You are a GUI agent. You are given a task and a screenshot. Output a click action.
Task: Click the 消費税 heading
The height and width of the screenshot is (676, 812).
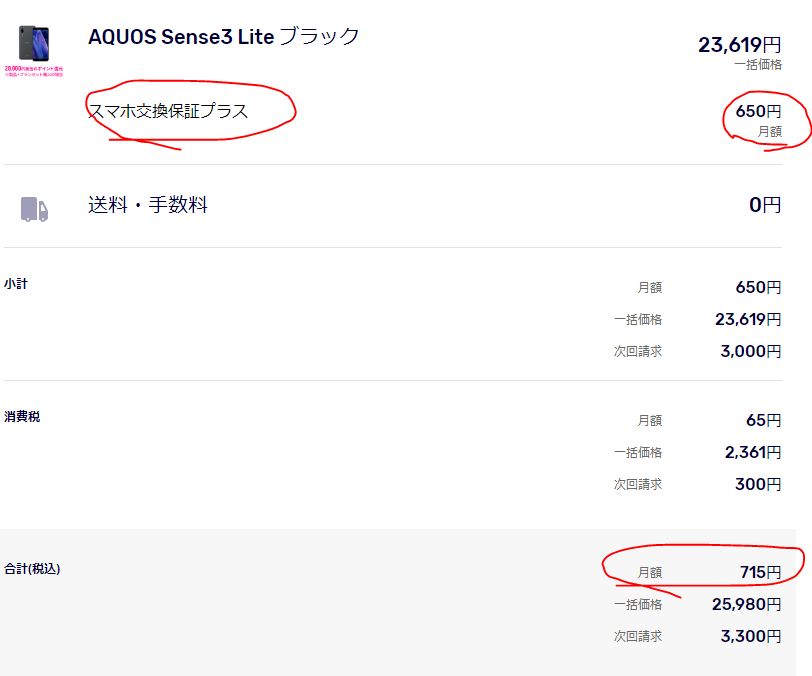(22, 416)
